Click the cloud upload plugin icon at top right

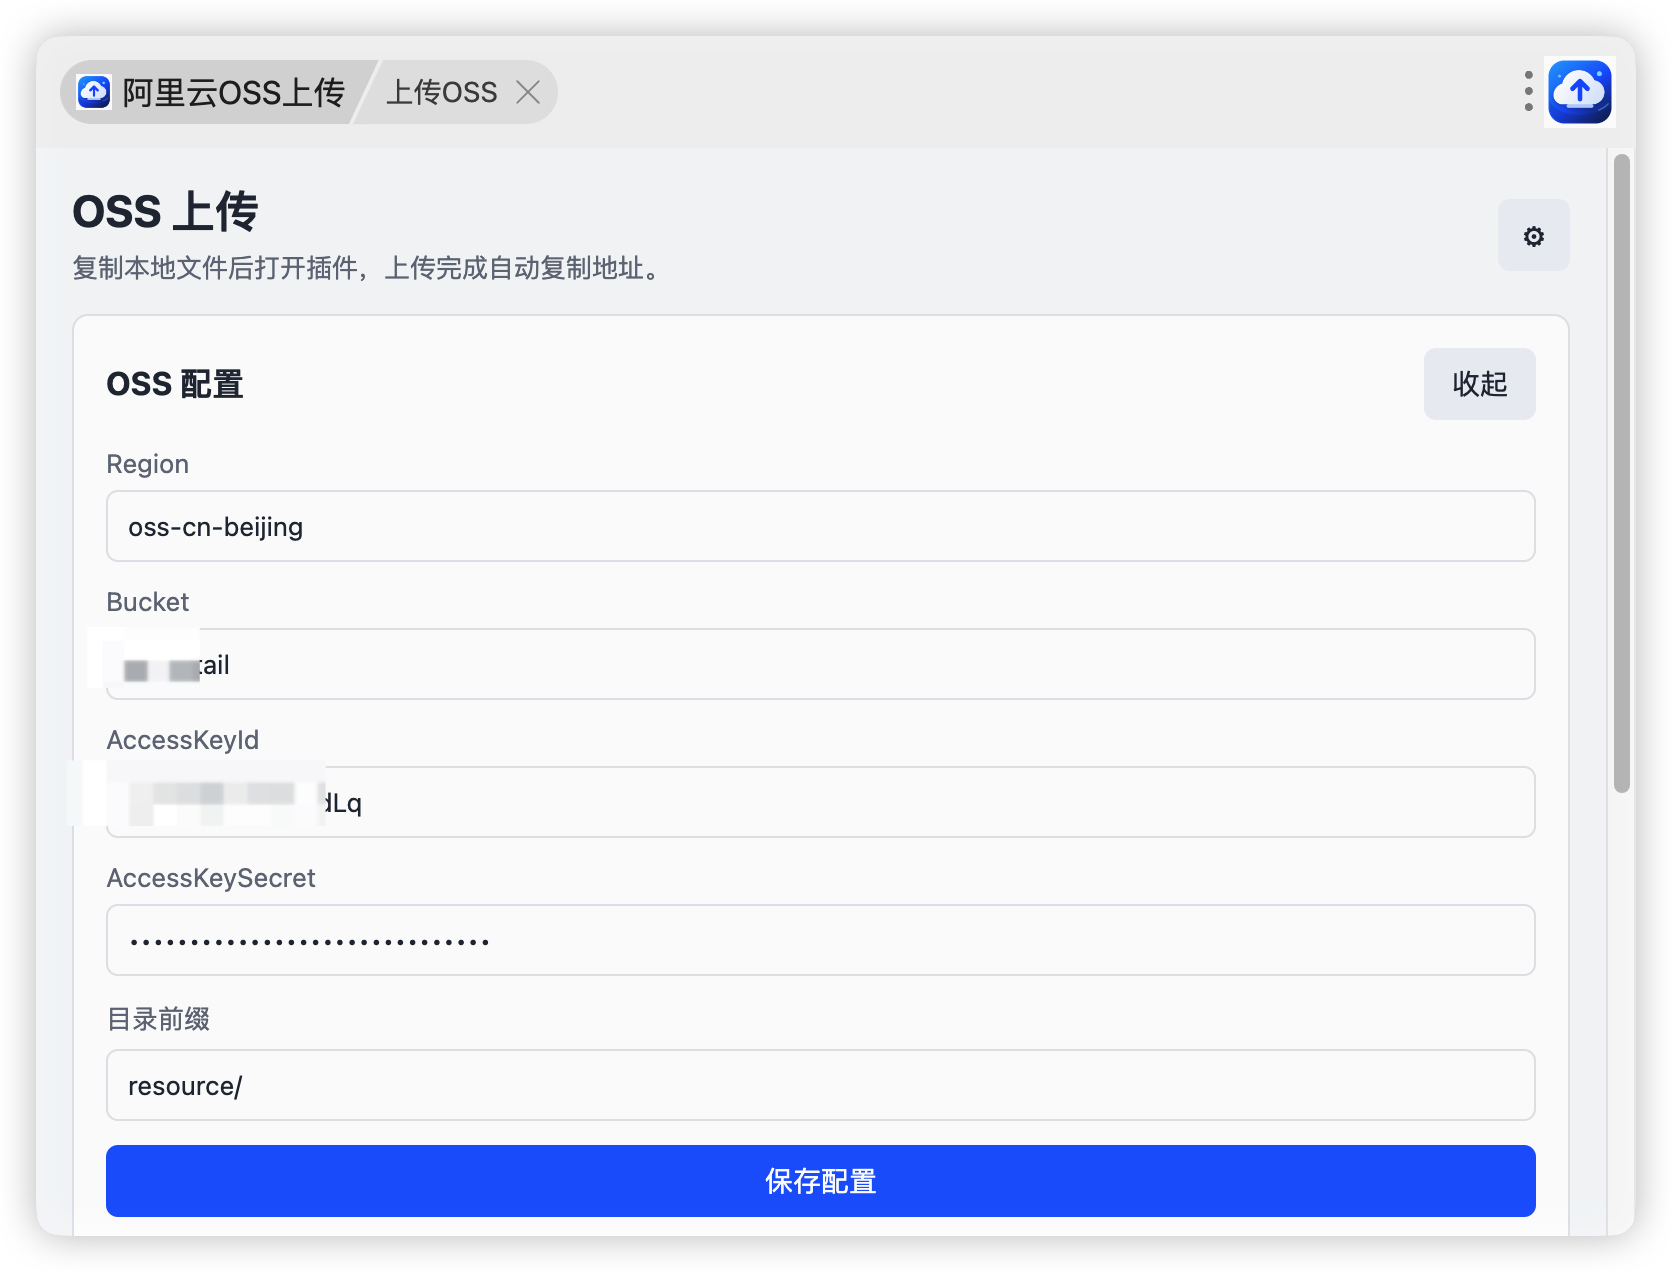(x=1580, y=92)
